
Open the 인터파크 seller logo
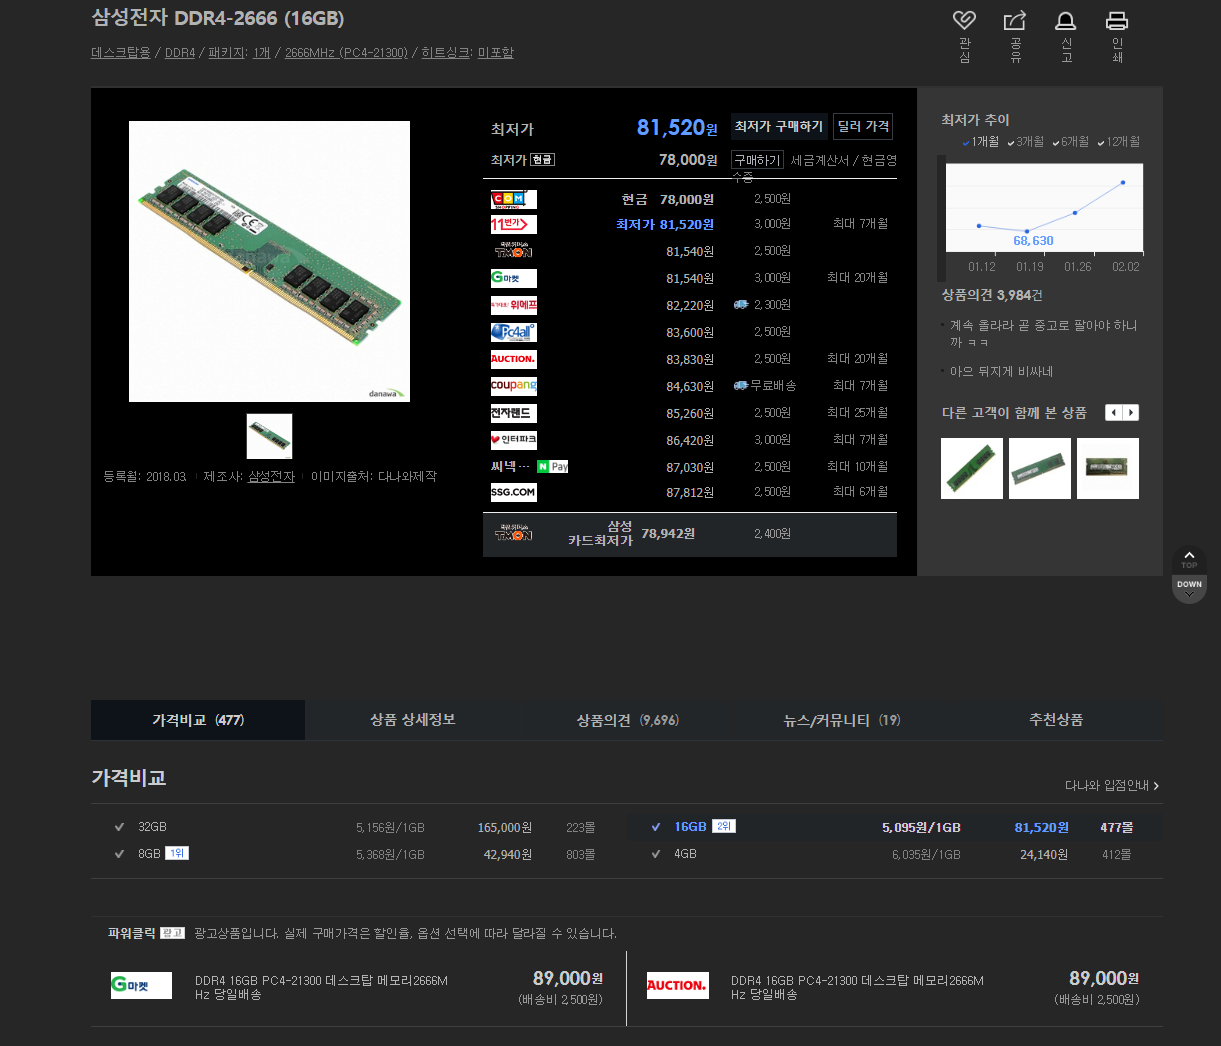[514, 440]
